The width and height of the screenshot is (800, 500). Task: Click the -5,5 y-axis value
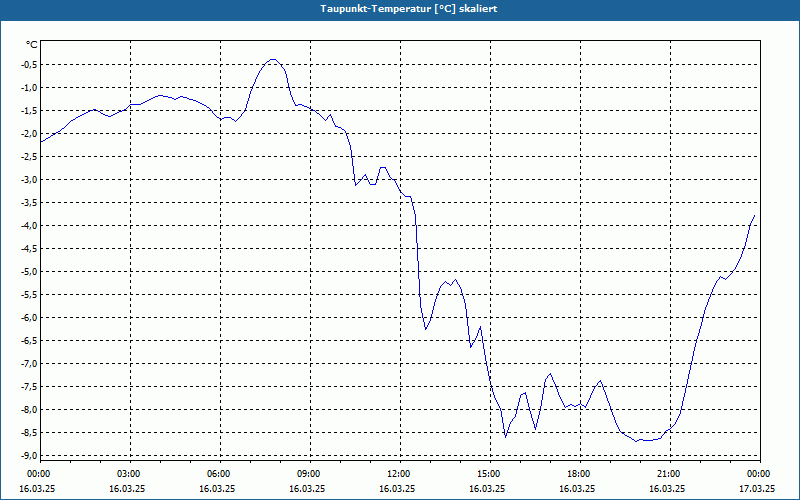(29, 294)
